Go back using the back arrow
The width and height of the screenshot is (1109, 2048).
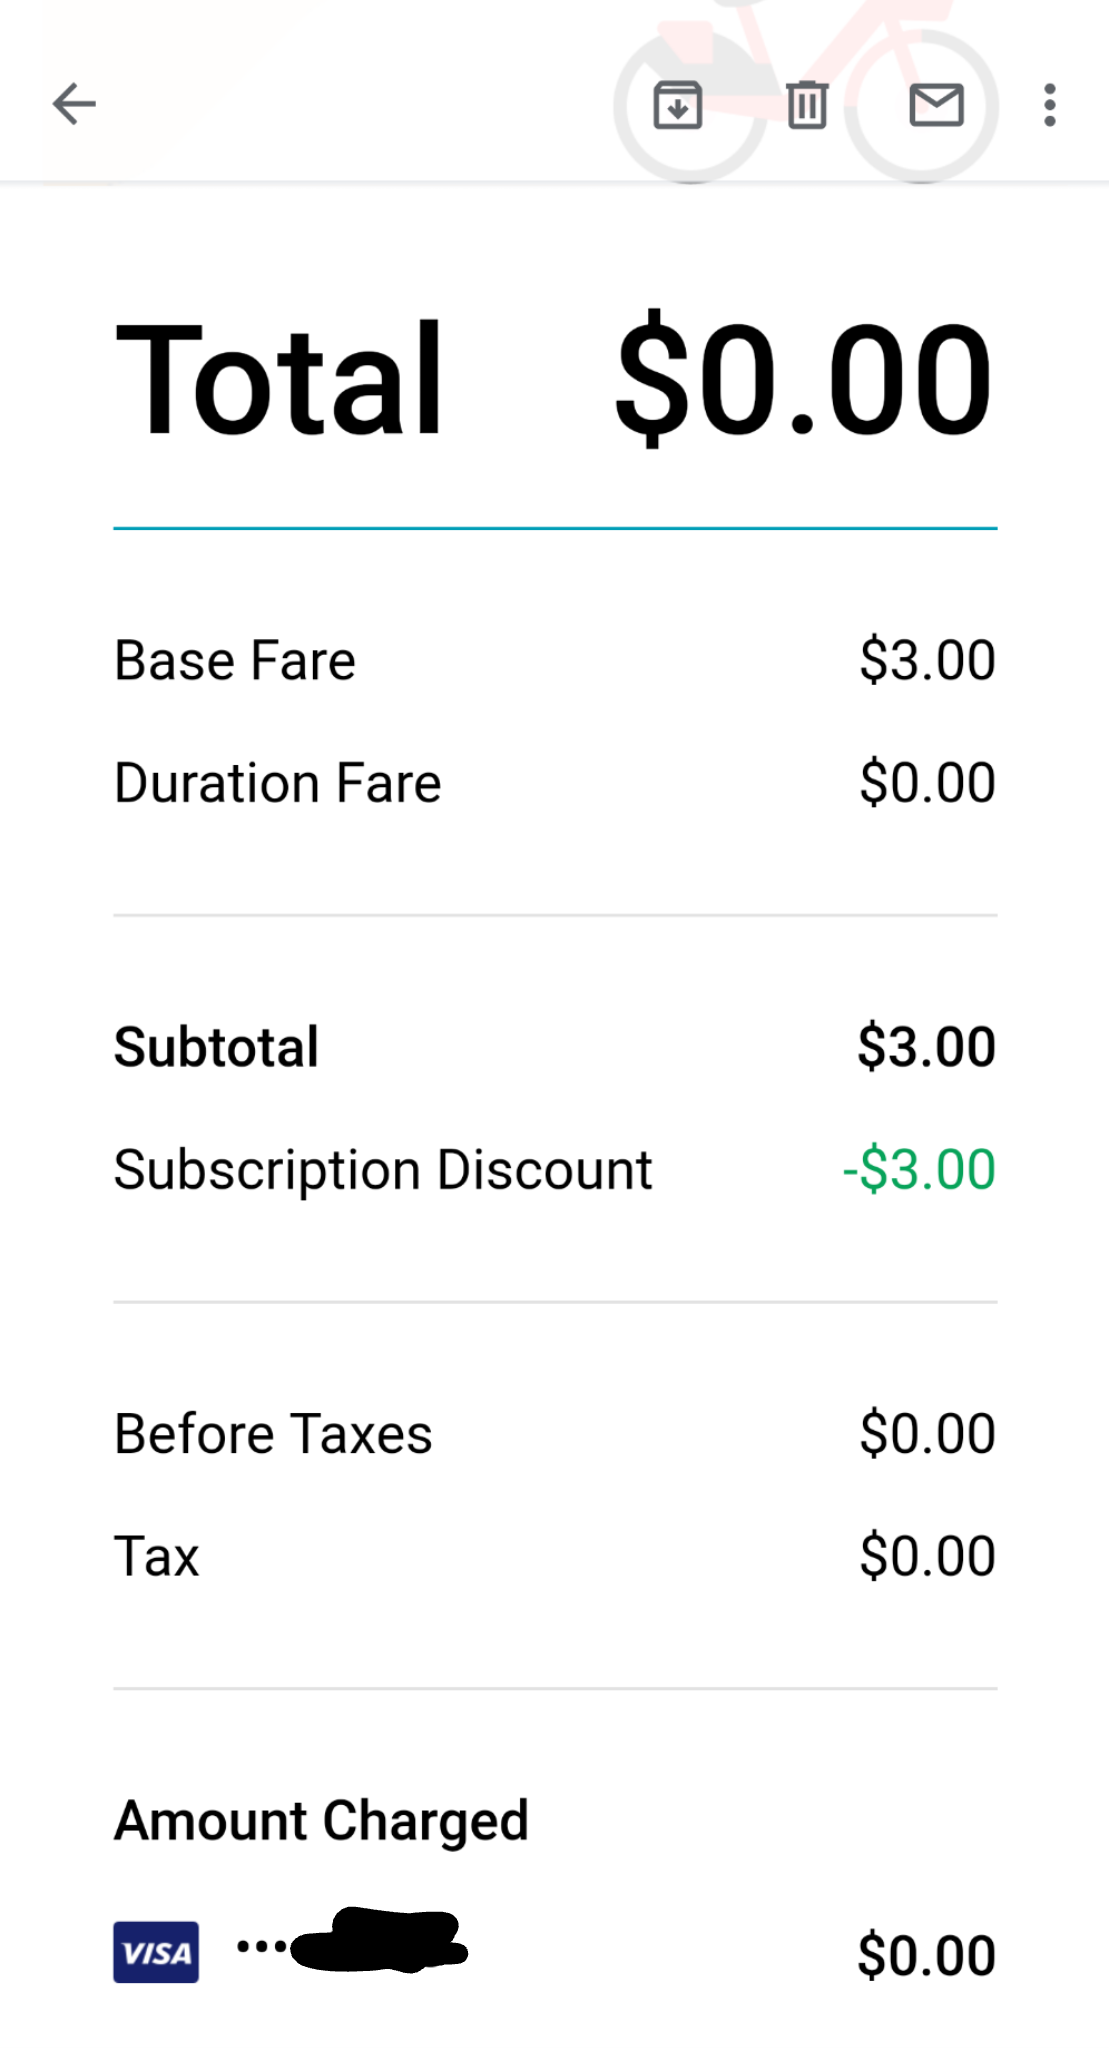(74, 104)
